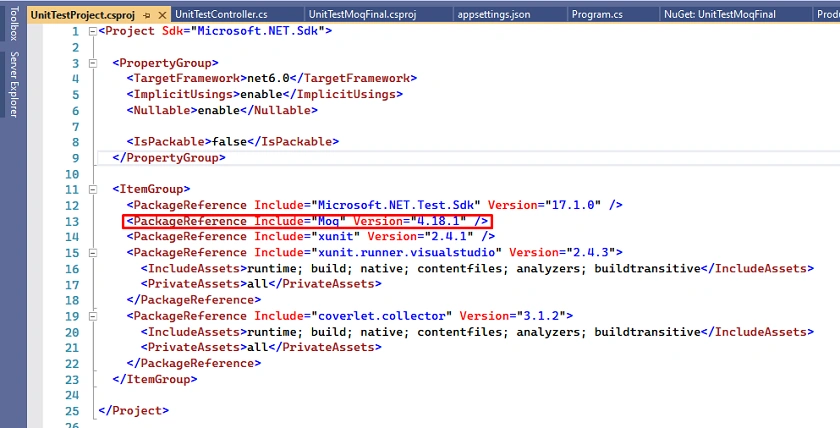840x428 pixels.
Task: Collapse the coverlet.collector PackageReference block
Action: (x=93, y=316)
